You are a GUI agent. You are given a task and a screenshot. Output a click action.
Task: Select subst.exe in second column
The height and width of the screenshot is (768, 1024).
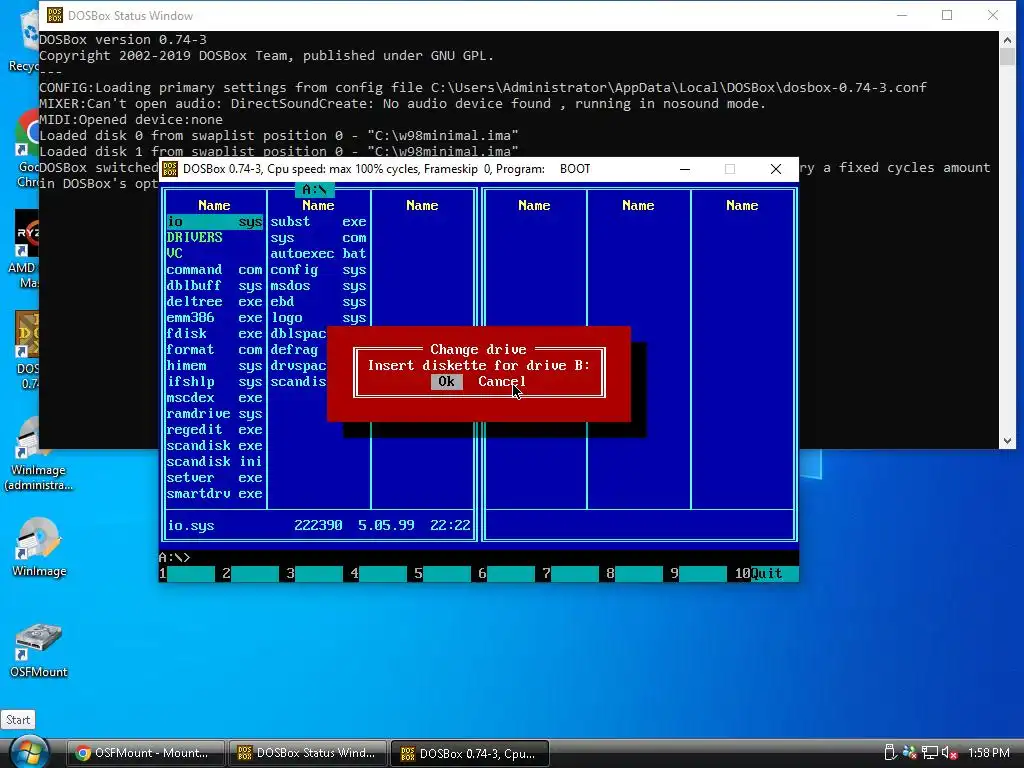pyautogui.click(x=319, y=222)
